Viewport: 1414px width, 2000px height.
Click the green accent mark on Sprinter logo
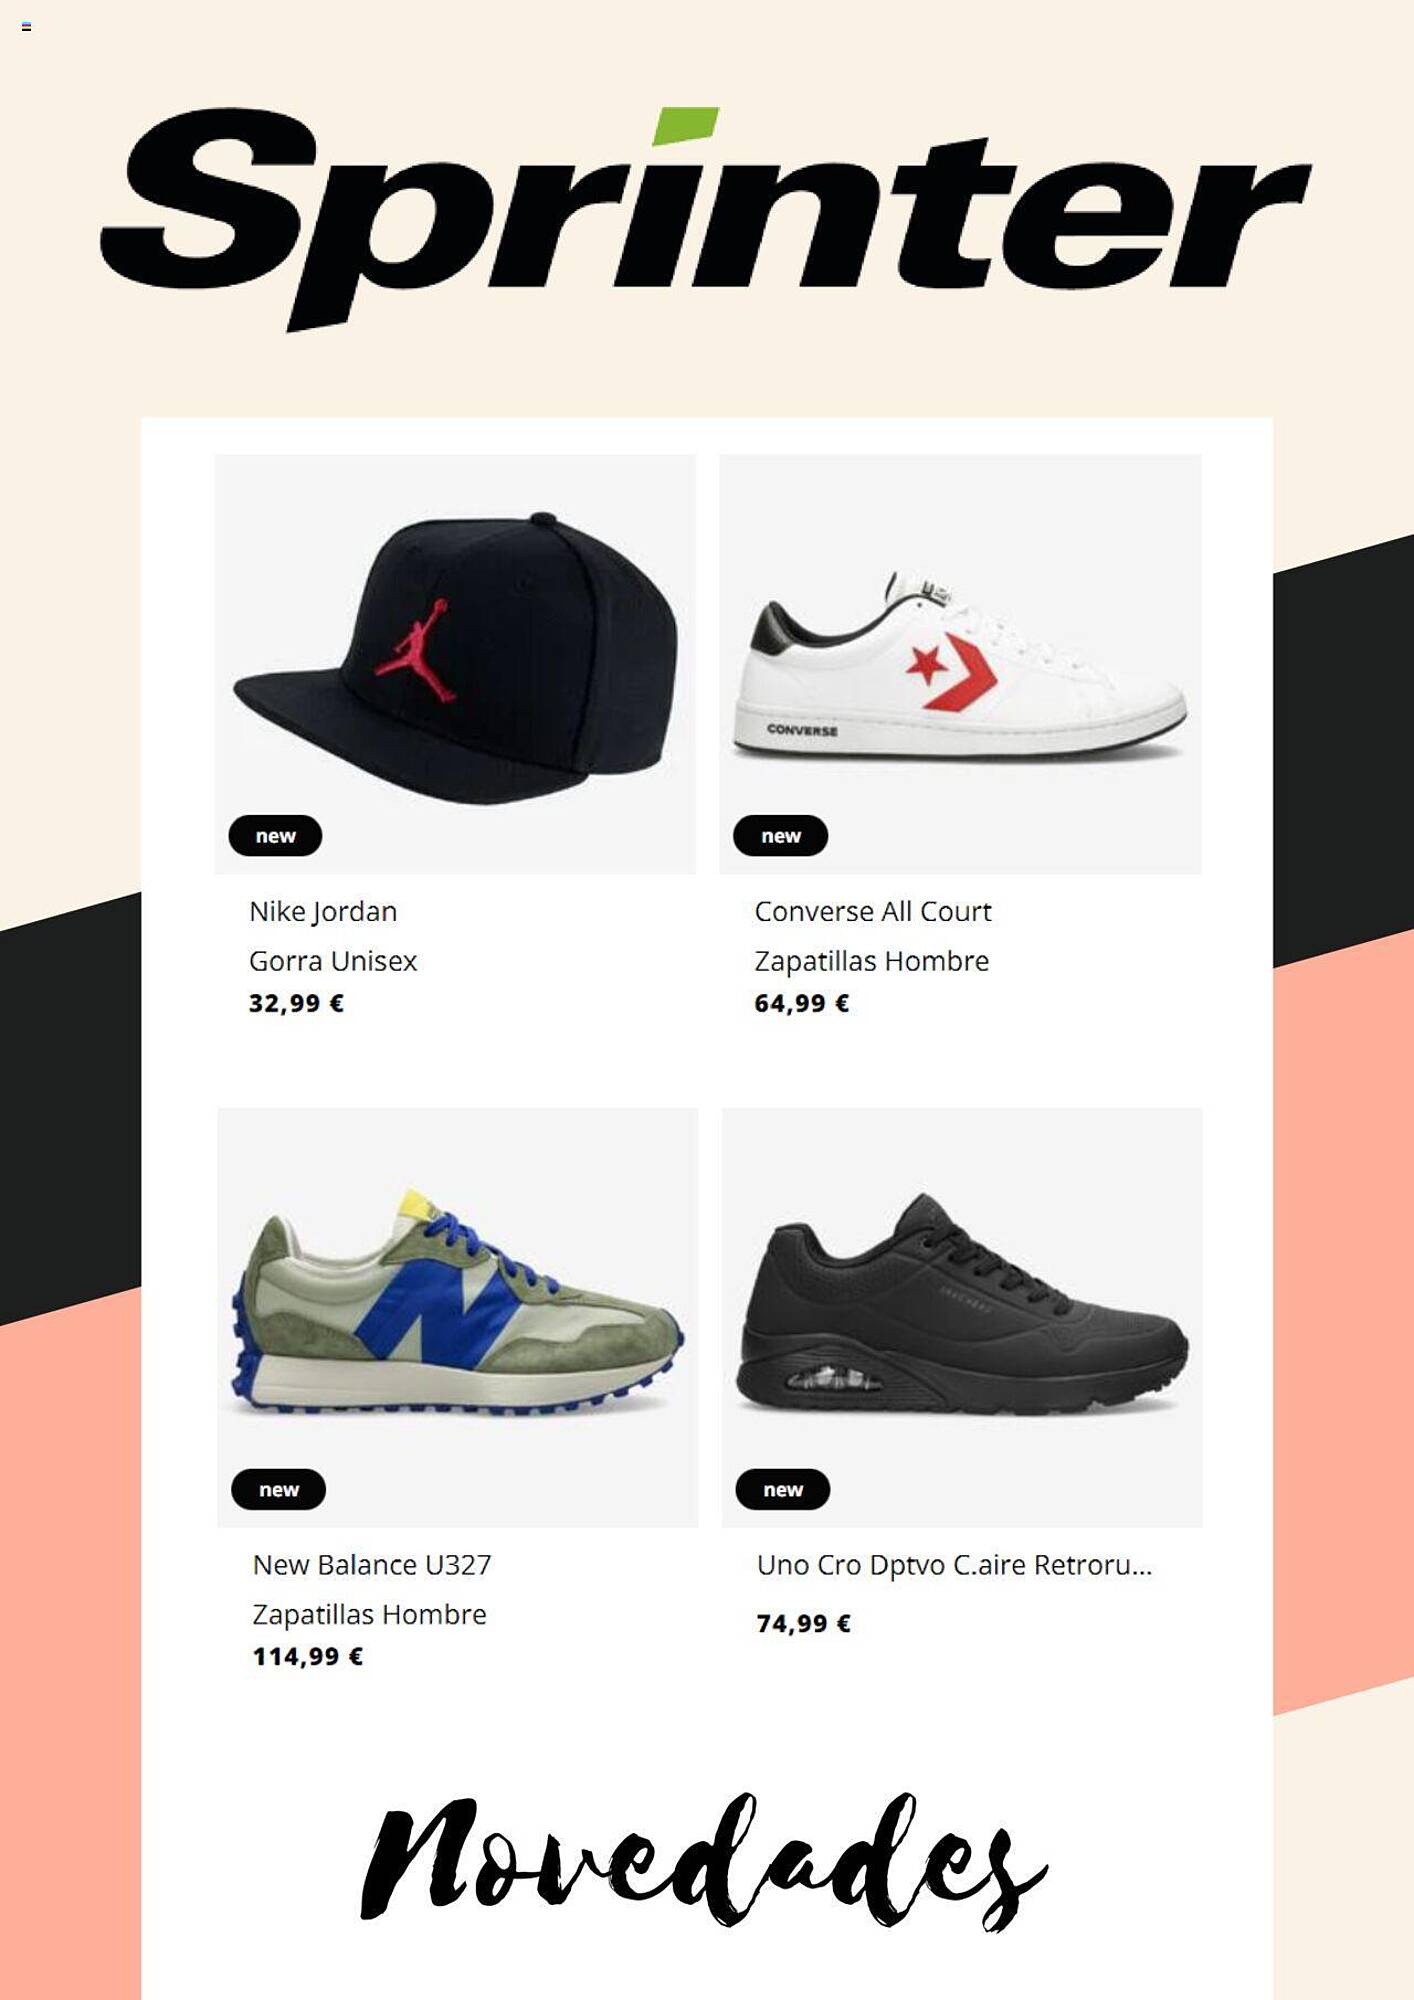point(685,126)
